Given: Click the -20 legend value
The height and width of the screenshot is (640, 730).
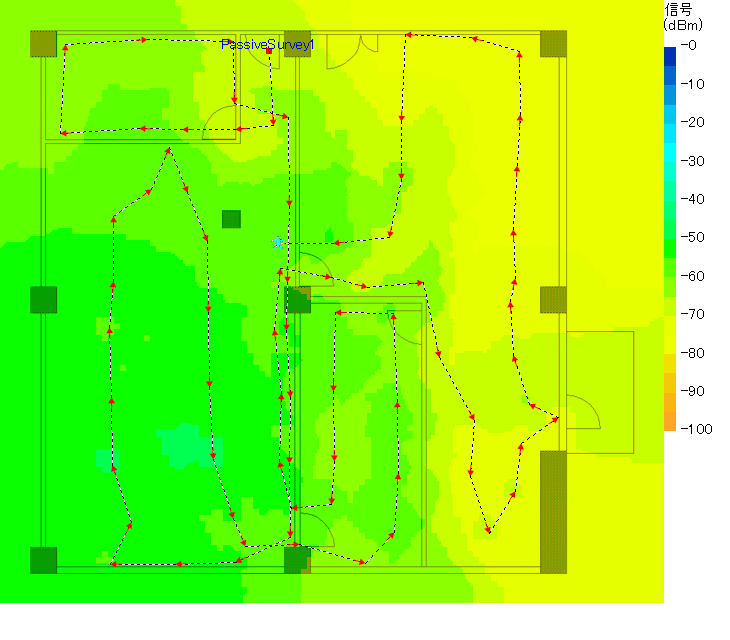Looking at the screenshot, I should pos(692,122).
